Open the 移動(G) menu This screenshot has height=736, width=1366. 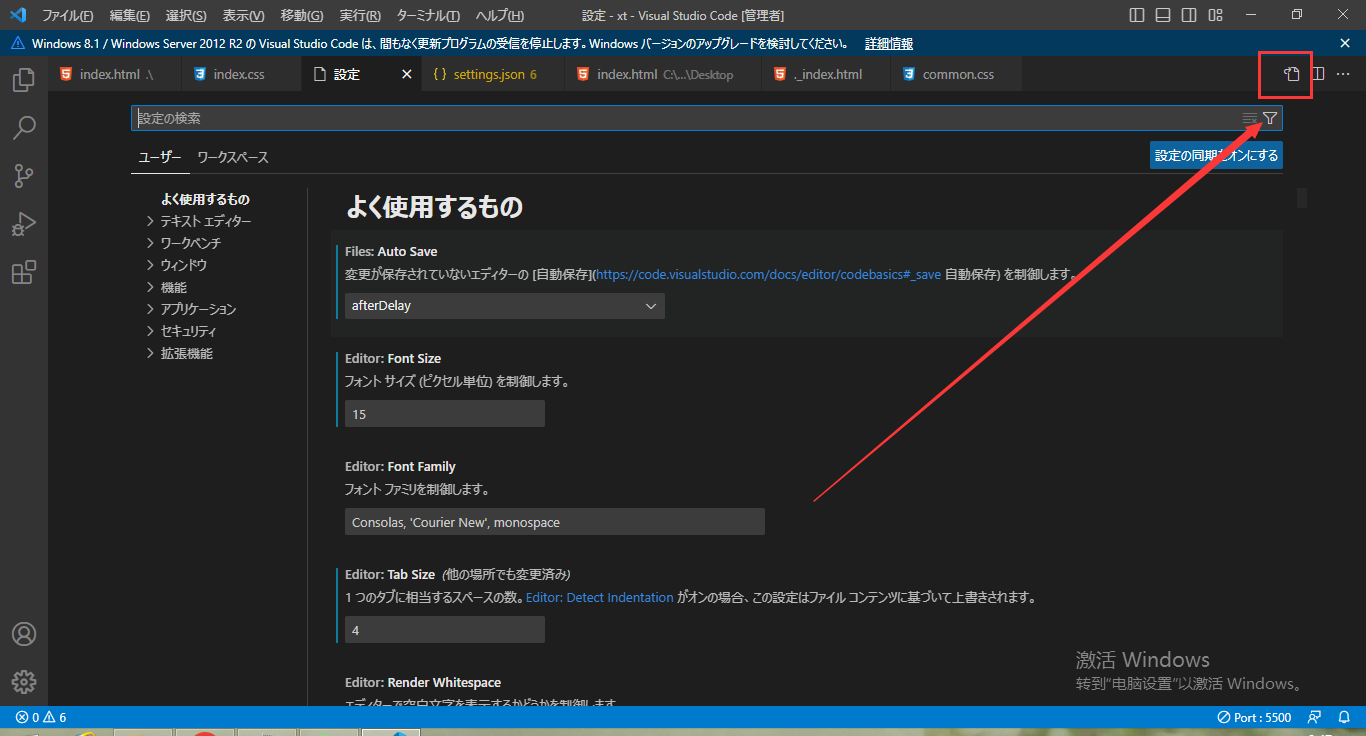(x=302, y=15)
